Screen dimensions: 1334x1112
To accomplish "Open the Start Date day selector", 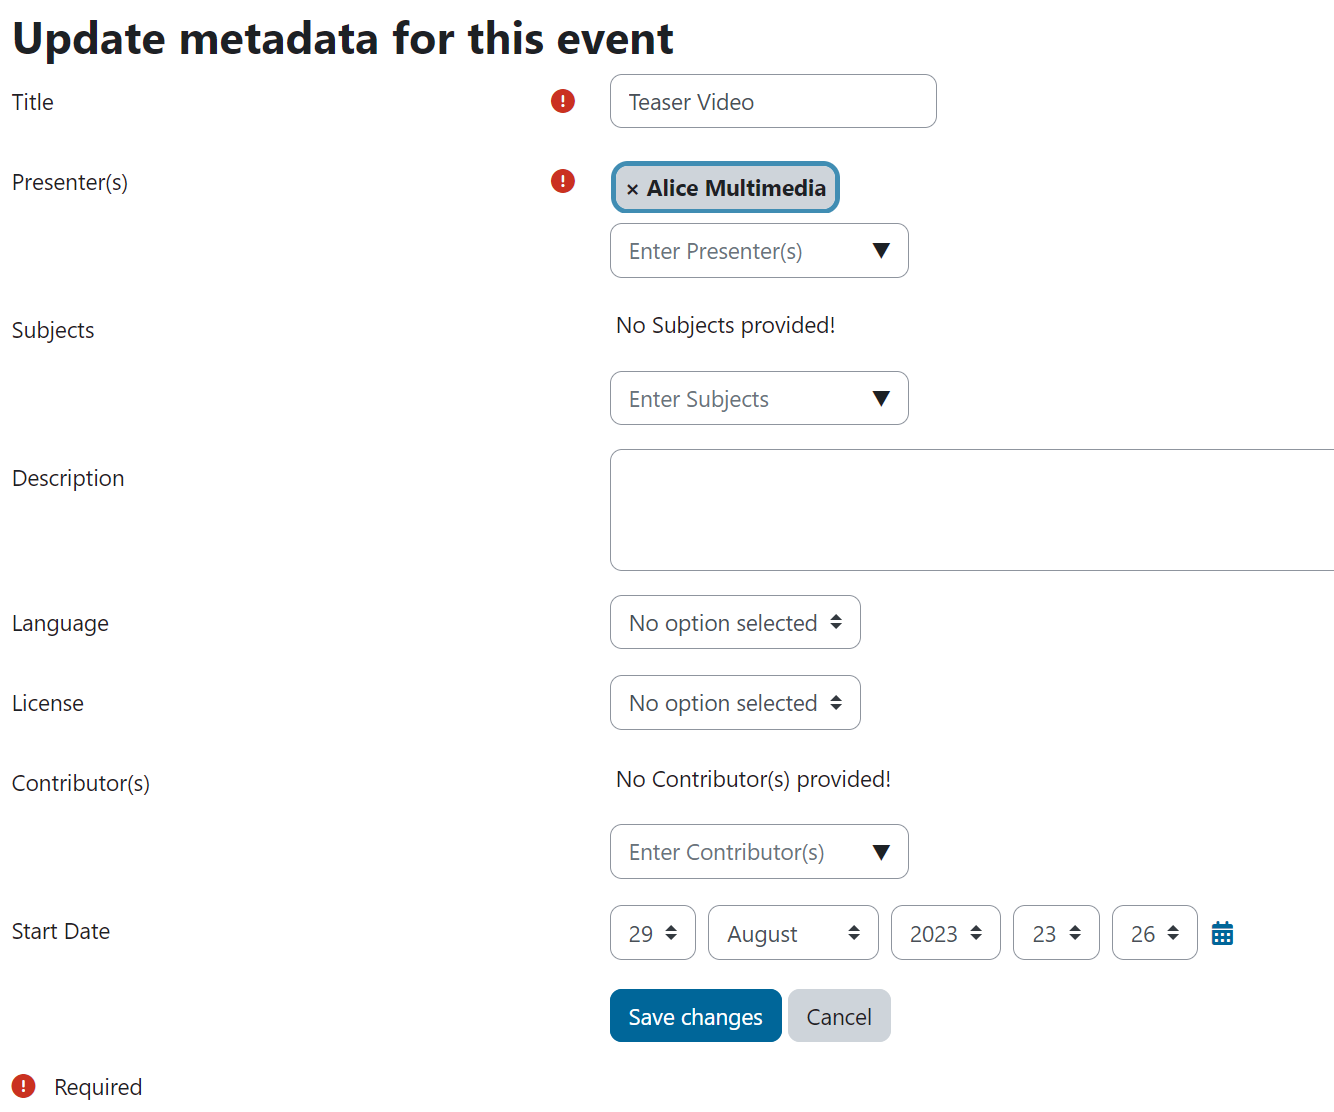I will 653,933.
